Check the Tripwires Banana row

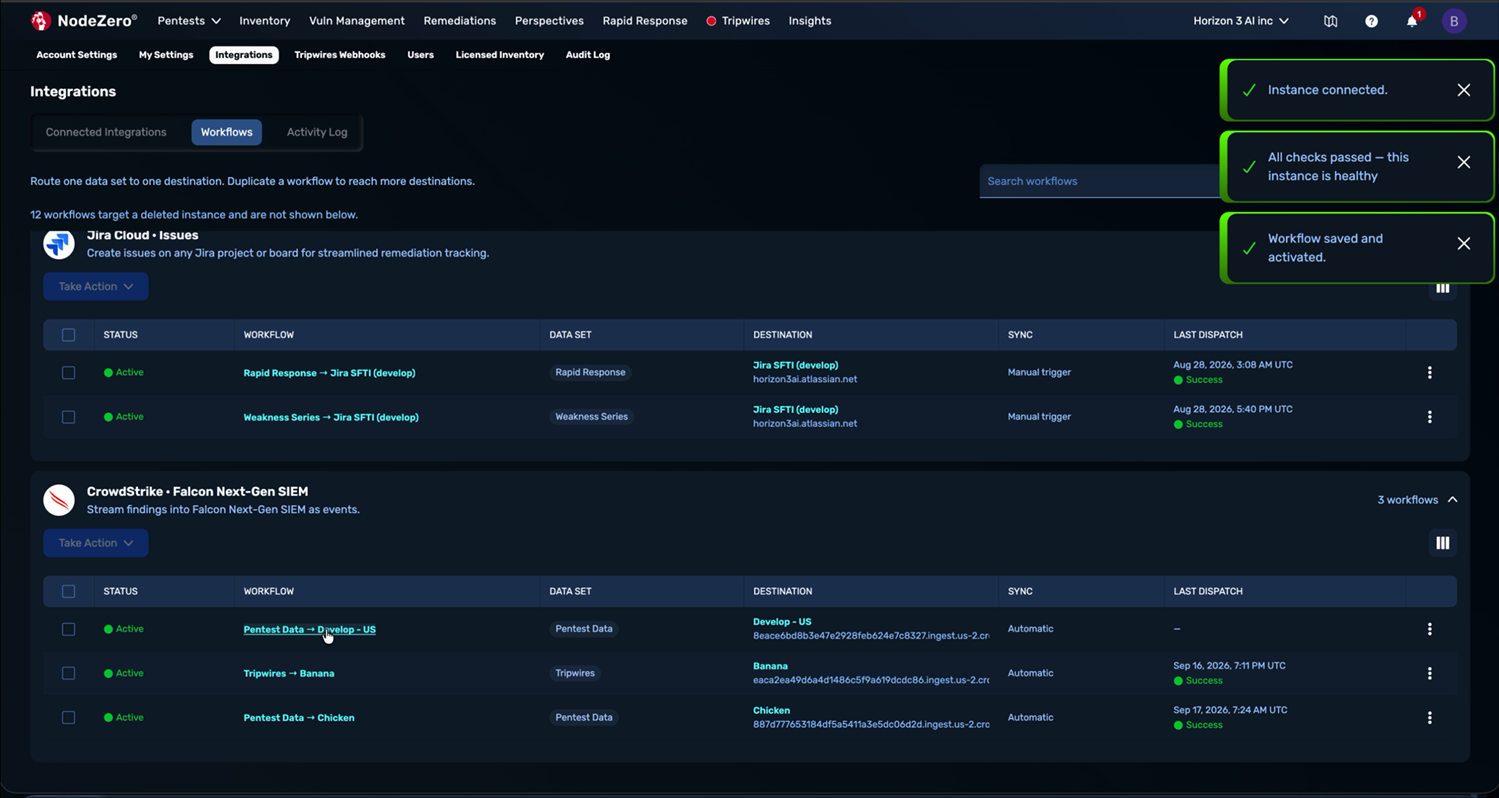point(68,673)
